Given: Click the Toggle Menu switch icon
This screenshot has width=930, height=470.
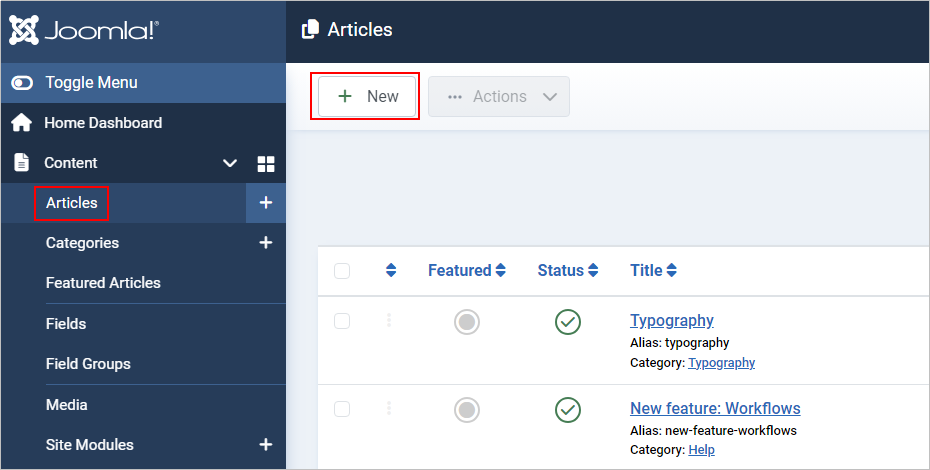Looking at the screenshot, I should 23,82.
